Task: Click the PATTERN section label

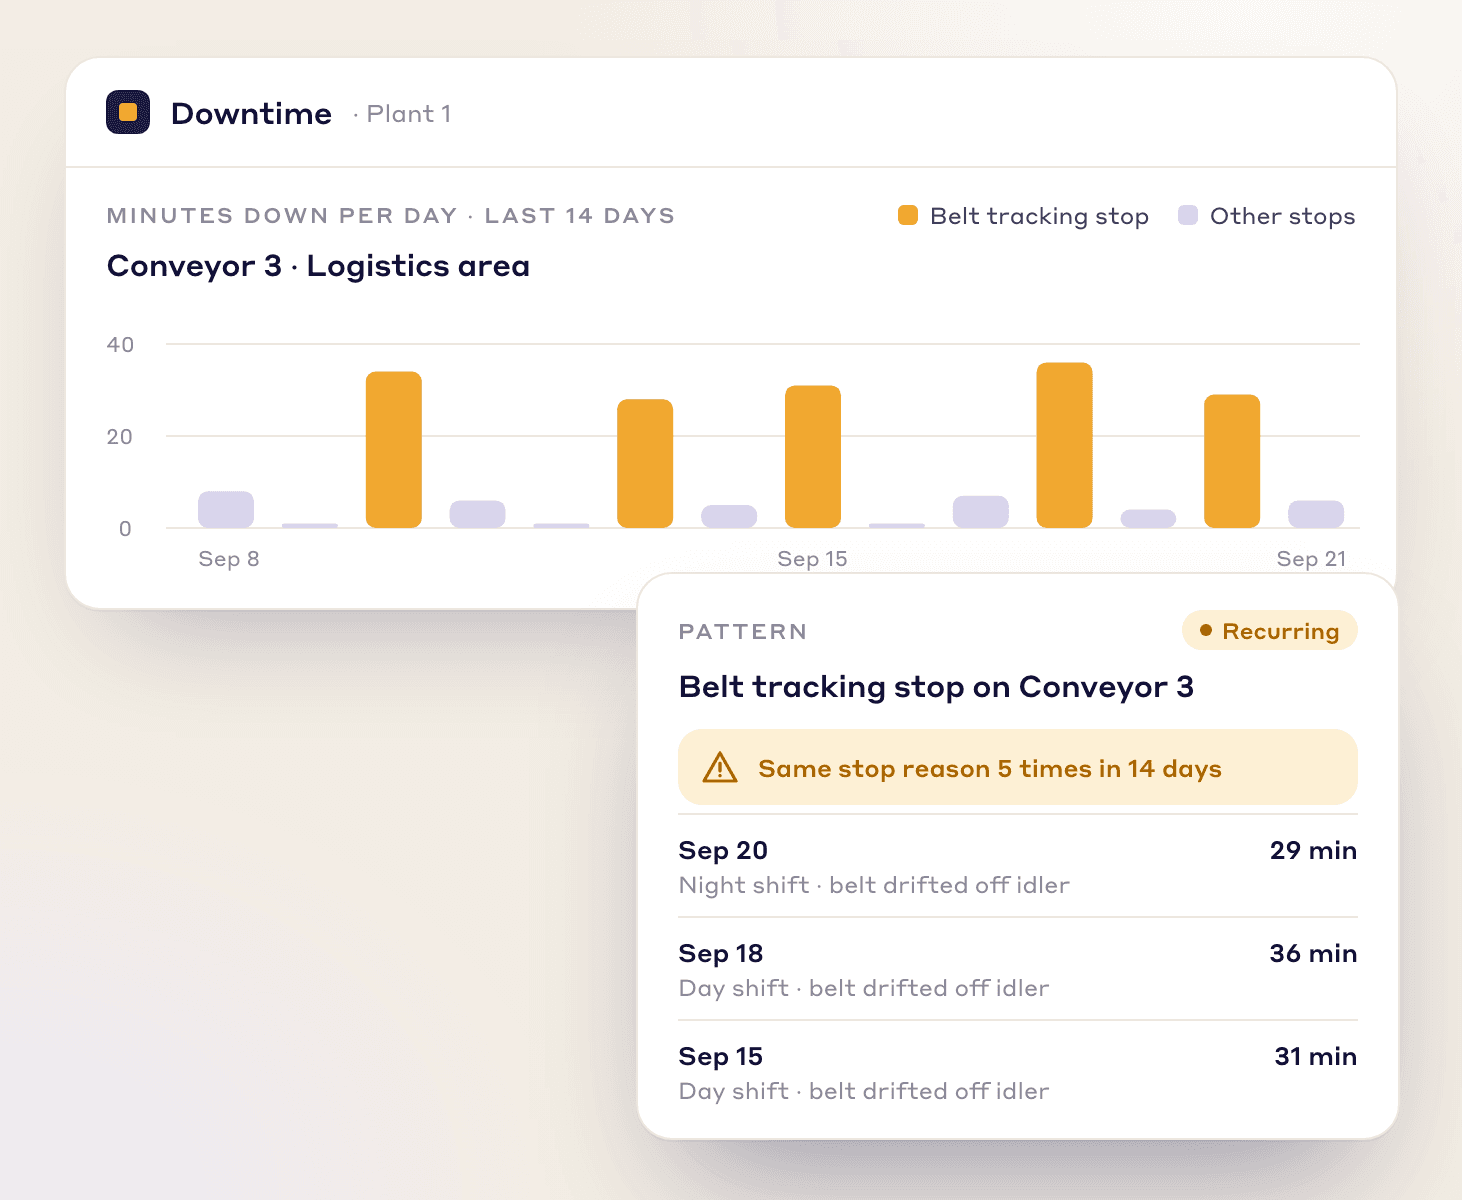Action: point(743,631)
